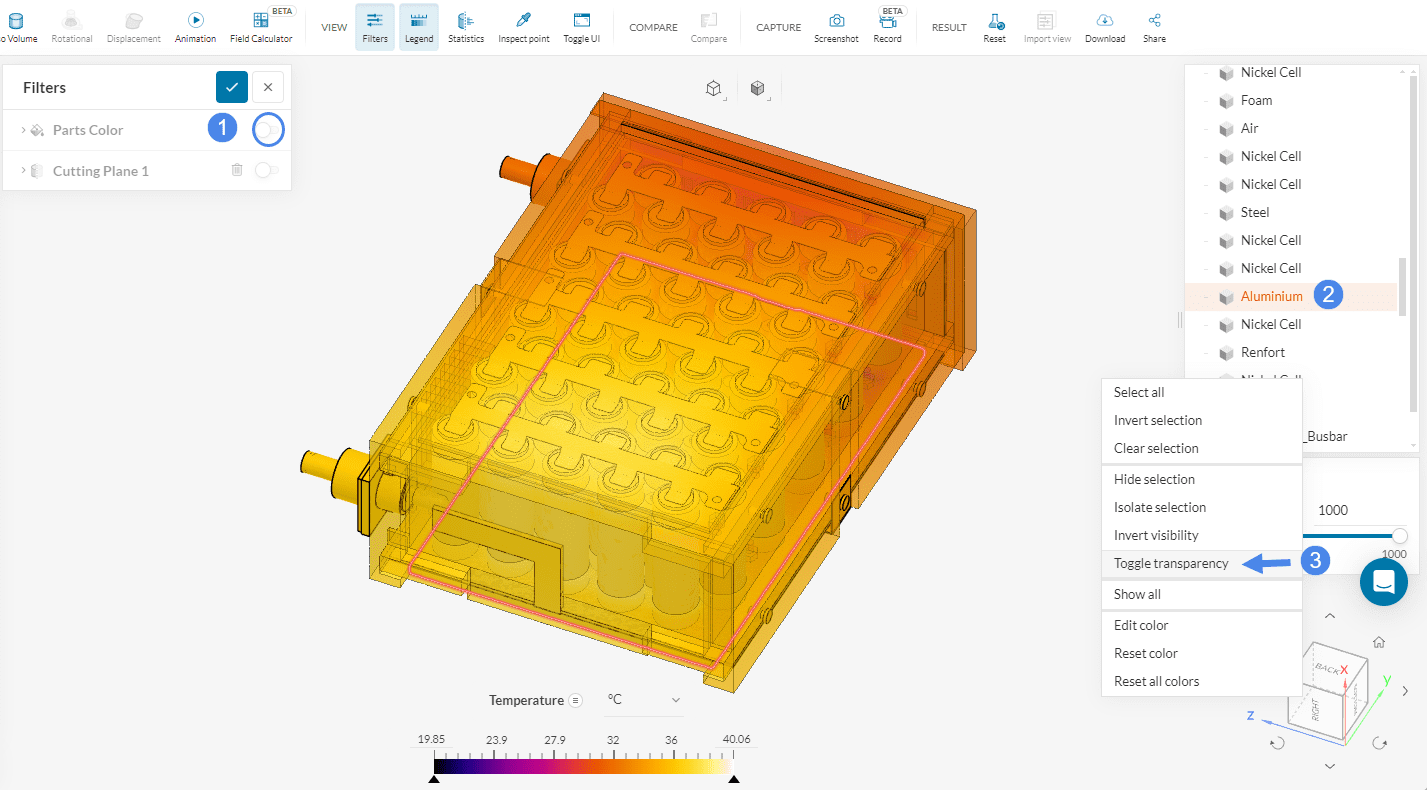Open the Statistics panel

[466, 27]
